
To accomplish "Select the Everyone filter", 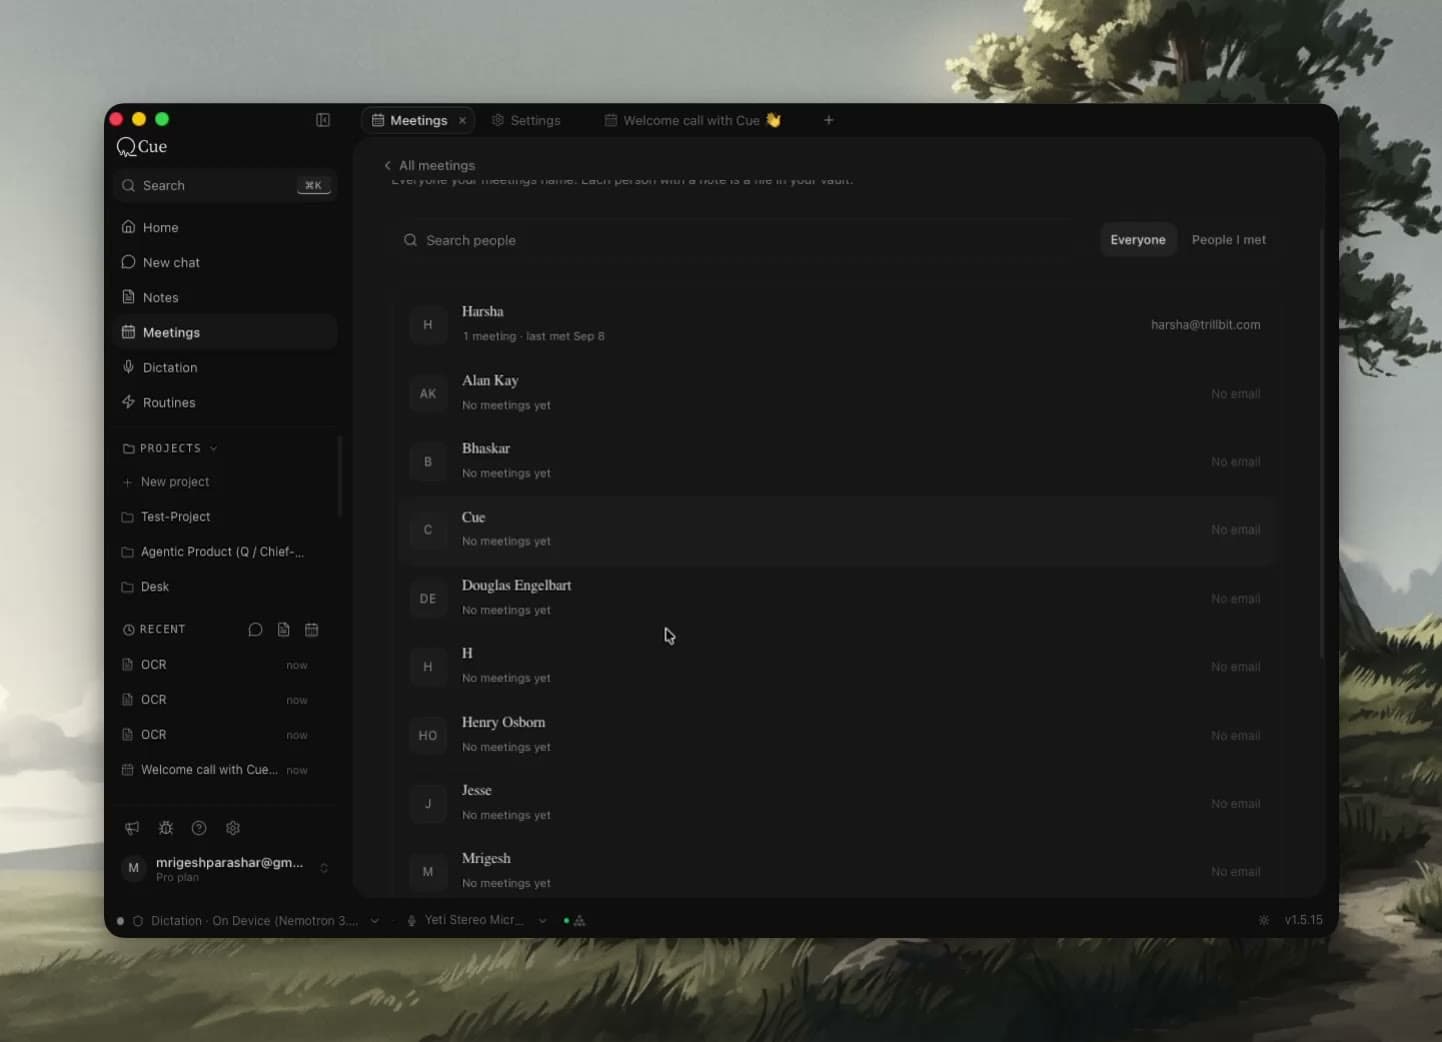I will (1138, 240).
